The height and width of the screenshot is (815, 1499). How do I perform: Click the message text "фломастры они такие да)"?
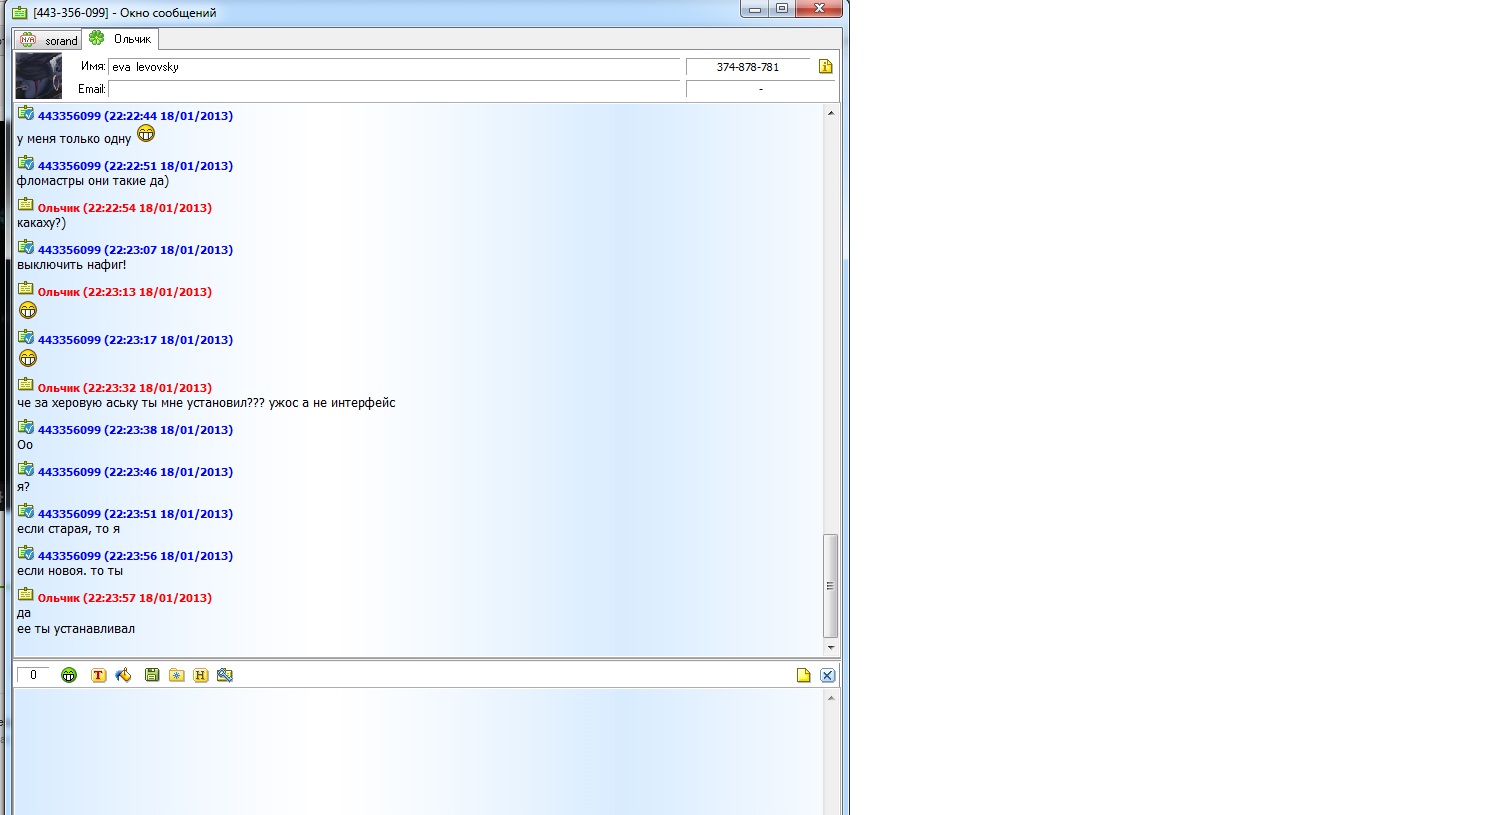(93, 181)
